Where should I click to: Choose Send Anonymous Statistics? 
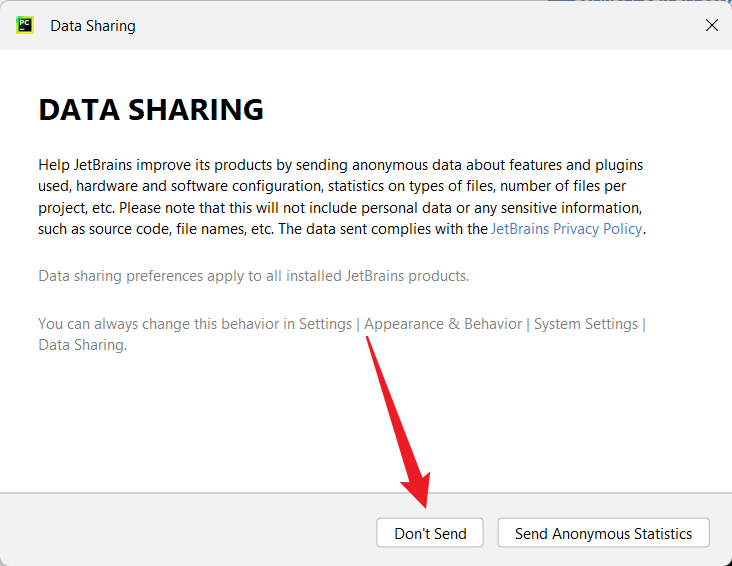coord(603,533)
